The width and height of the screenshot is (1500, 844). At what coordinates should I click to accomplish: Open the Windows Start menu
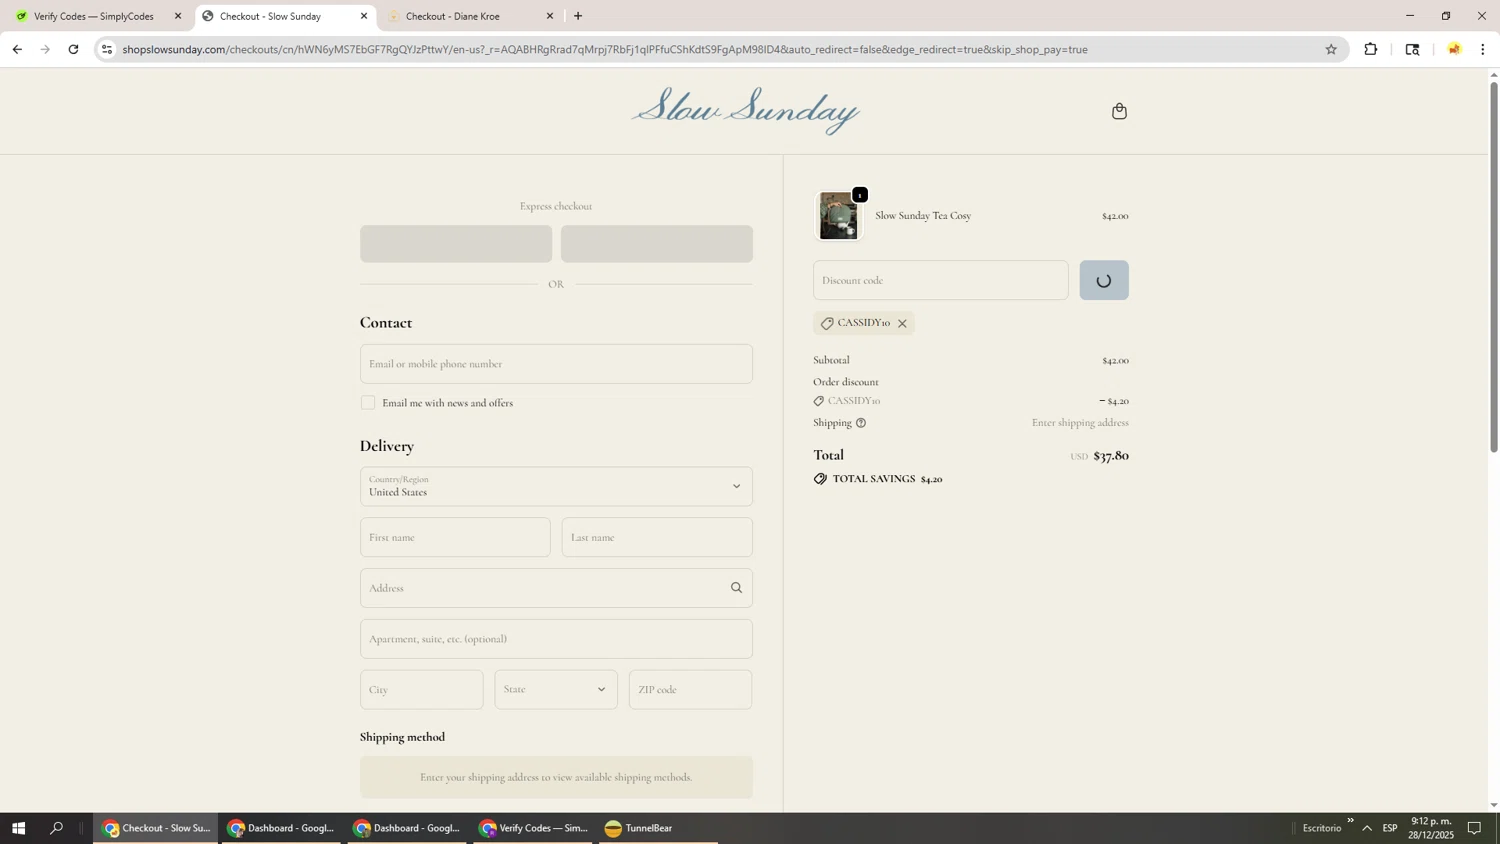18,828
